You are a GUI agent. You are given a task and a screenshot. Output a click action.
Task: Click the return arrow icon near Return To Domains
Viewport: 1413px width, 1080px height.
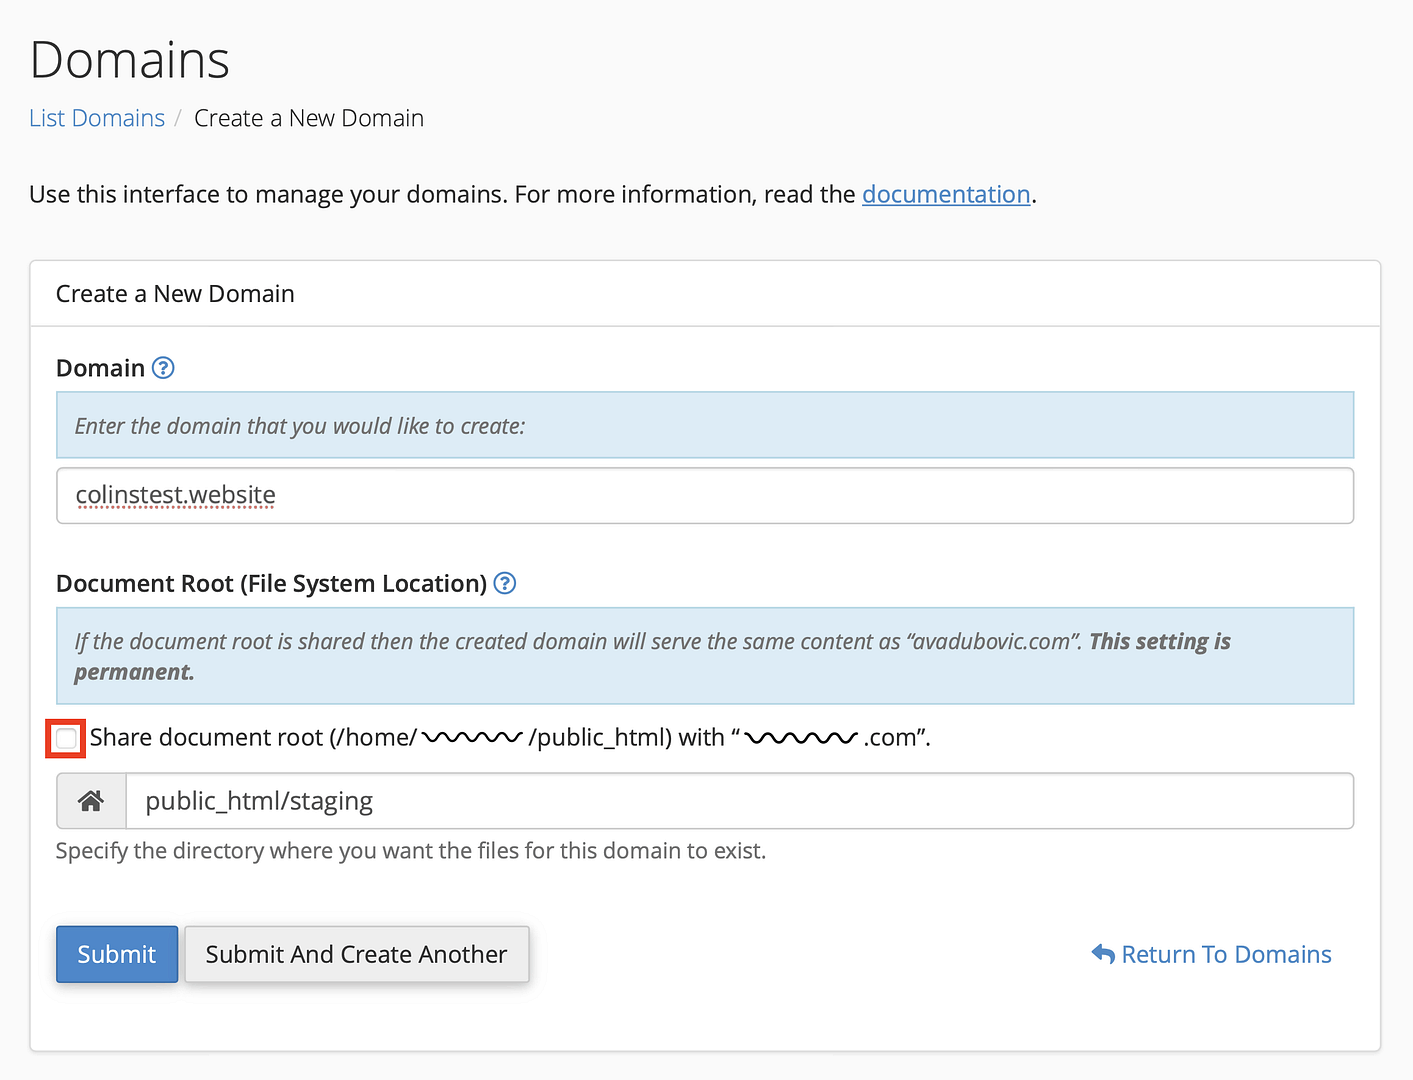[1101, 954]
